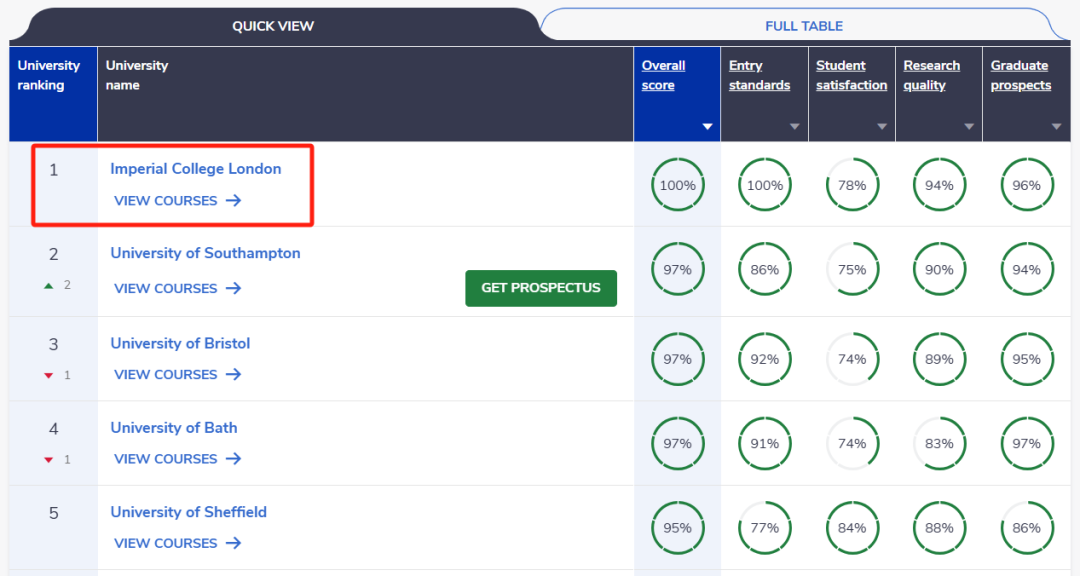Click rank number 2 for Southampton
The width and height of the screenshot is (1080, 576).
pos(54,254)
